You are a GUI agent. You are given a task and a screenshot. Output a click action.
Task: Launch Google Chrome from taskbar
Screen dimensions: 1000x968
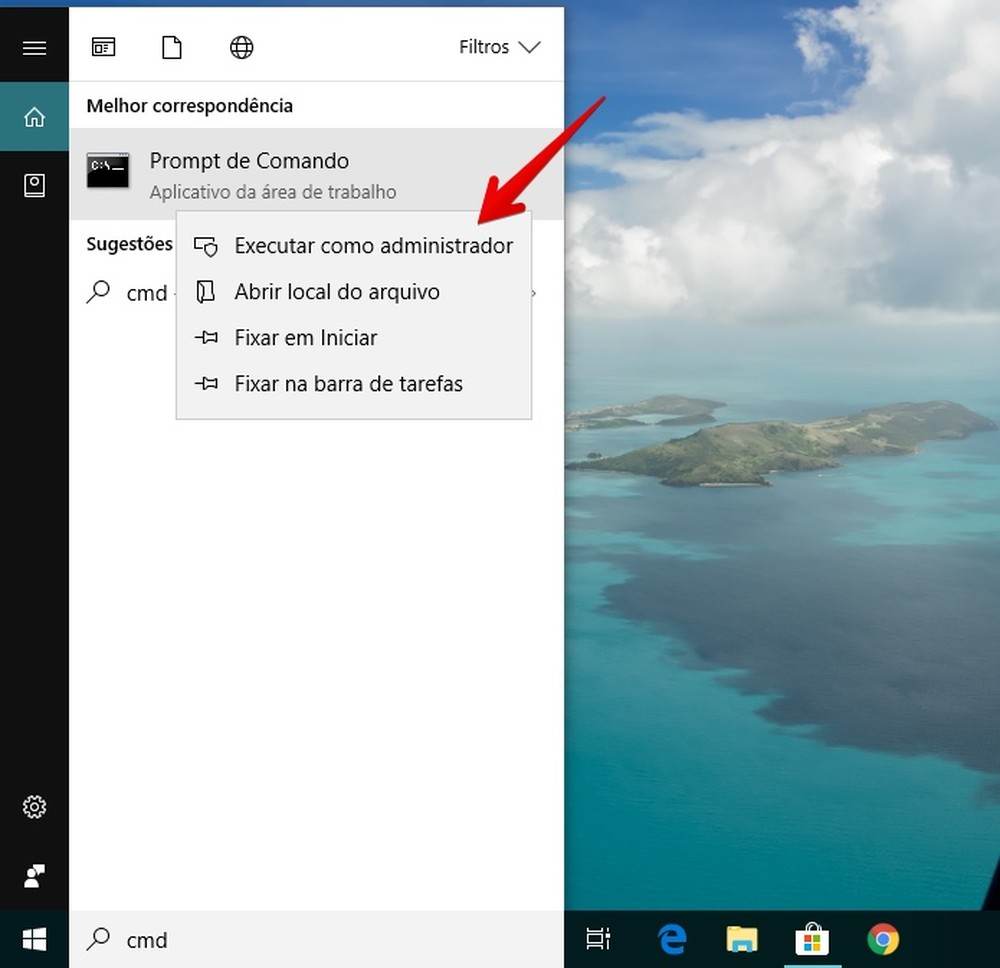point(882,939)
